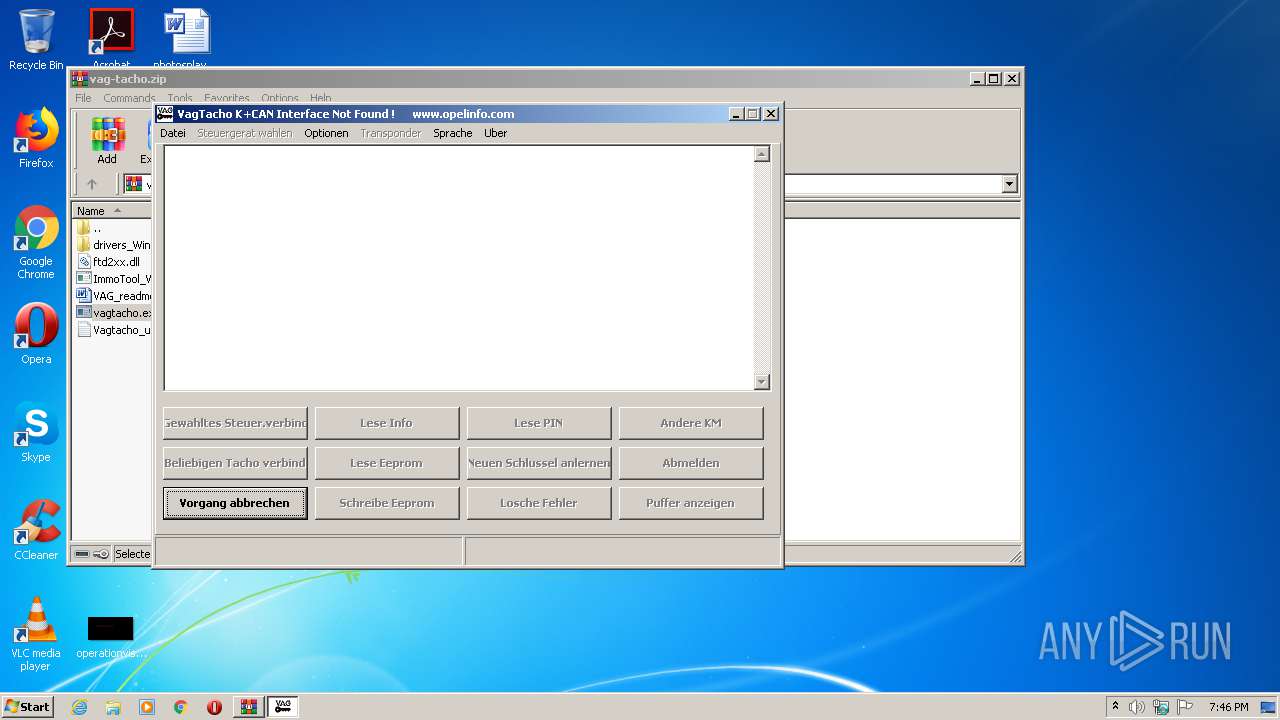
Task: Switch to VagTacho taskbar button
Action: coord(282,707)
